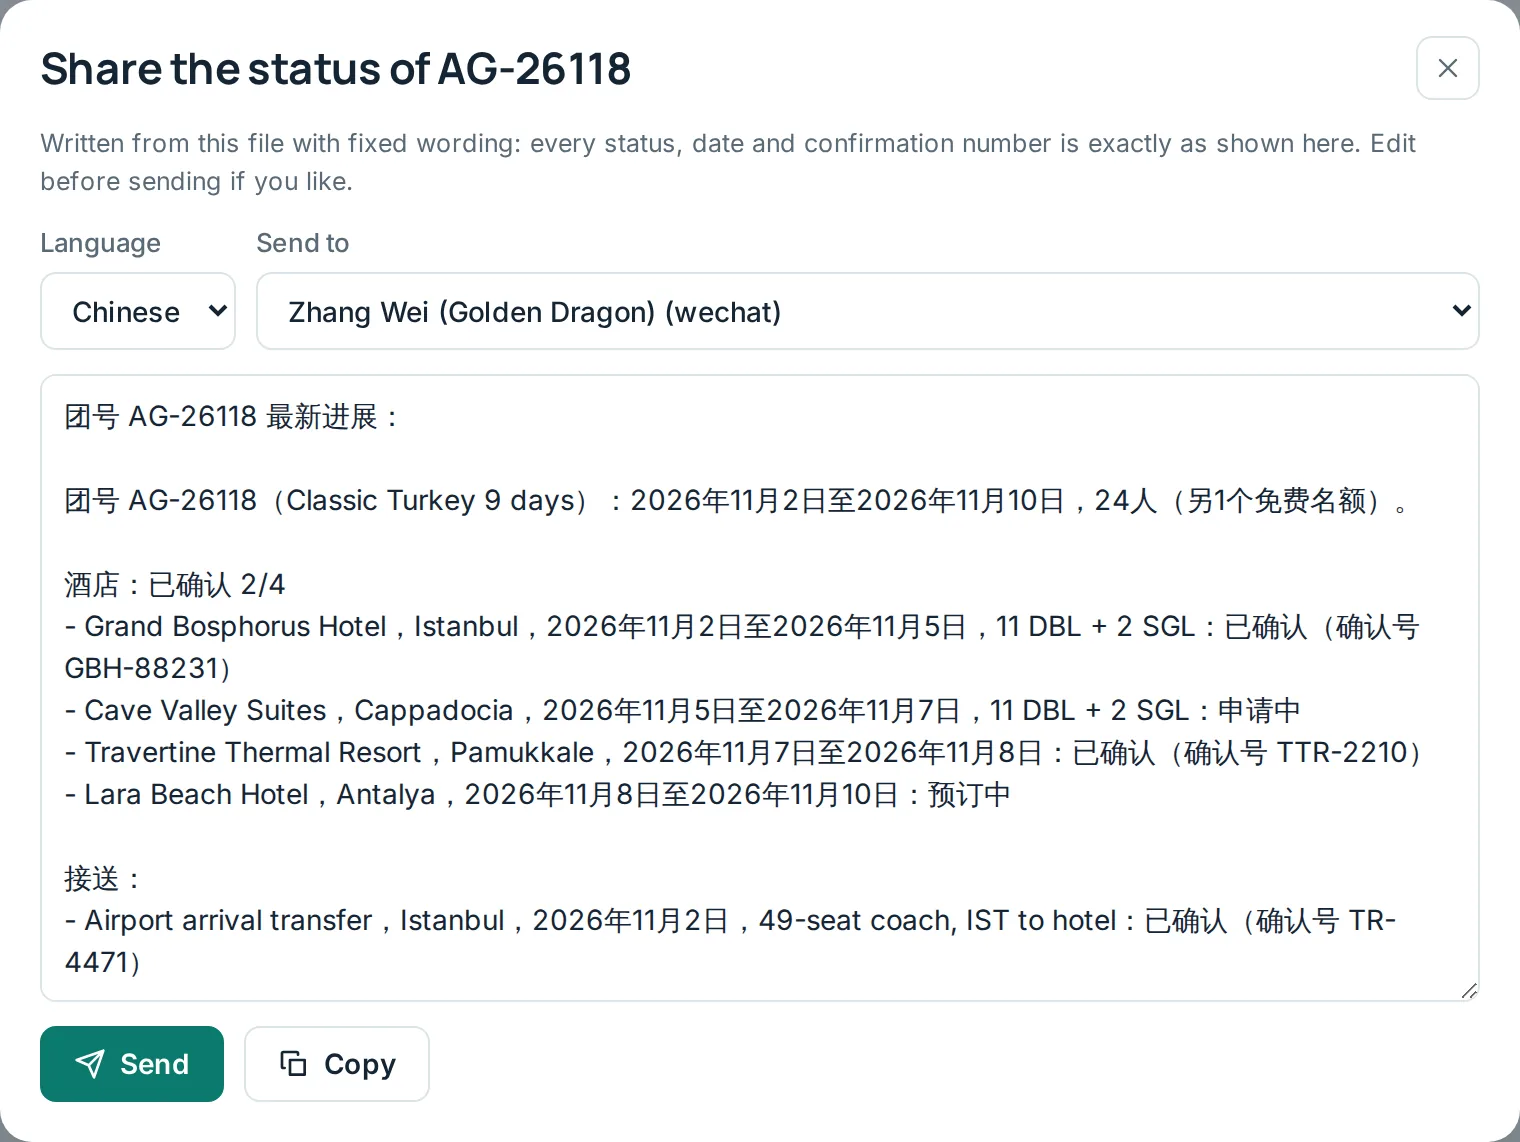Click the Grand Bosphorus Hotel line

(x=742, y=647)
